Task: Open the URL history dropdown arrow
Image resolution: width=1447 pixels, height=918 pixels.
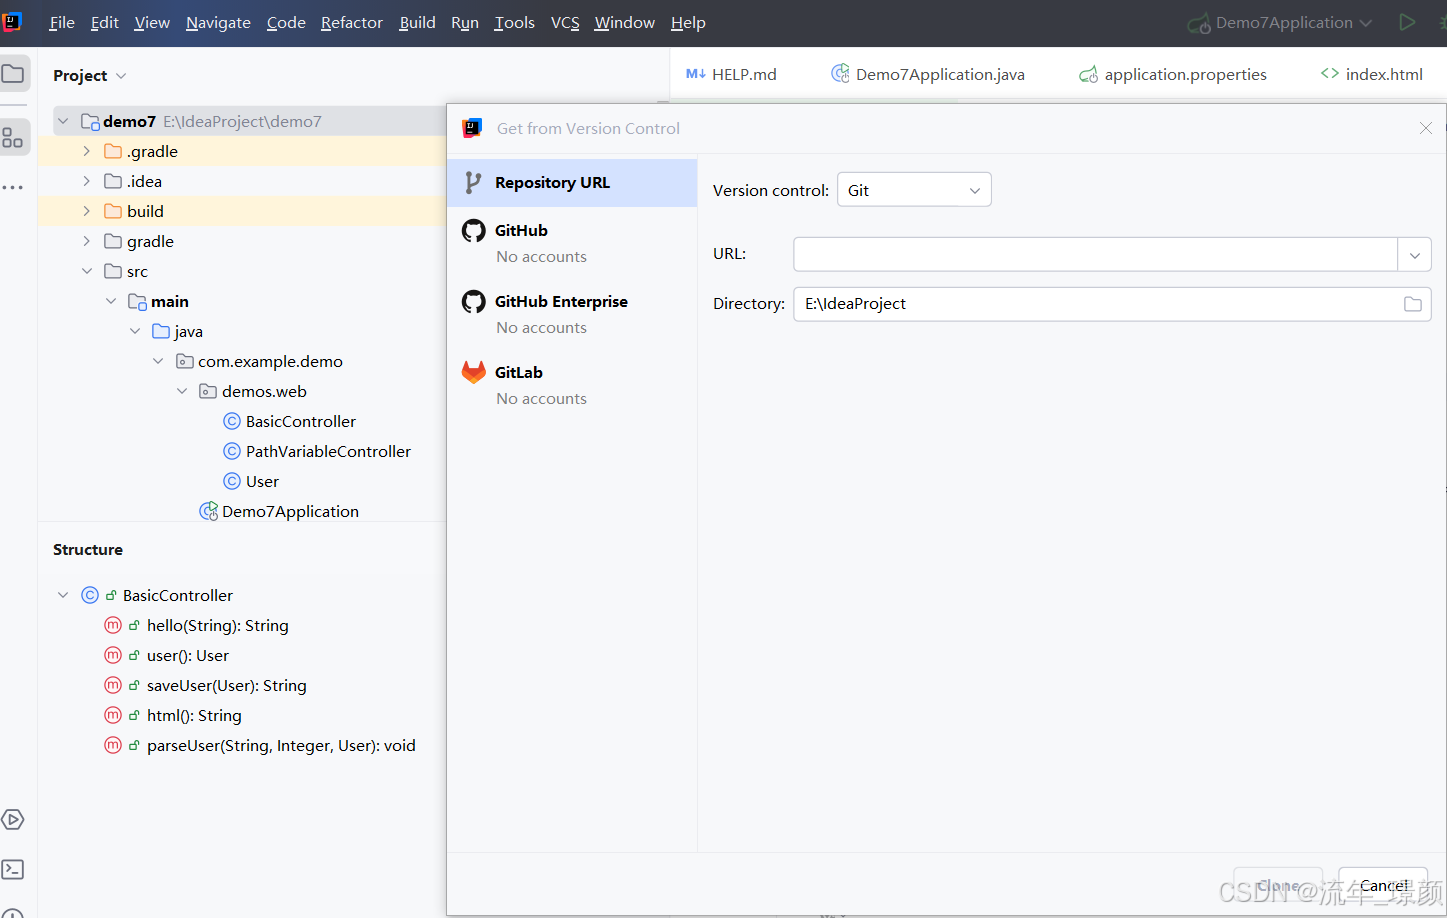Action: [x=1414, y=255]
